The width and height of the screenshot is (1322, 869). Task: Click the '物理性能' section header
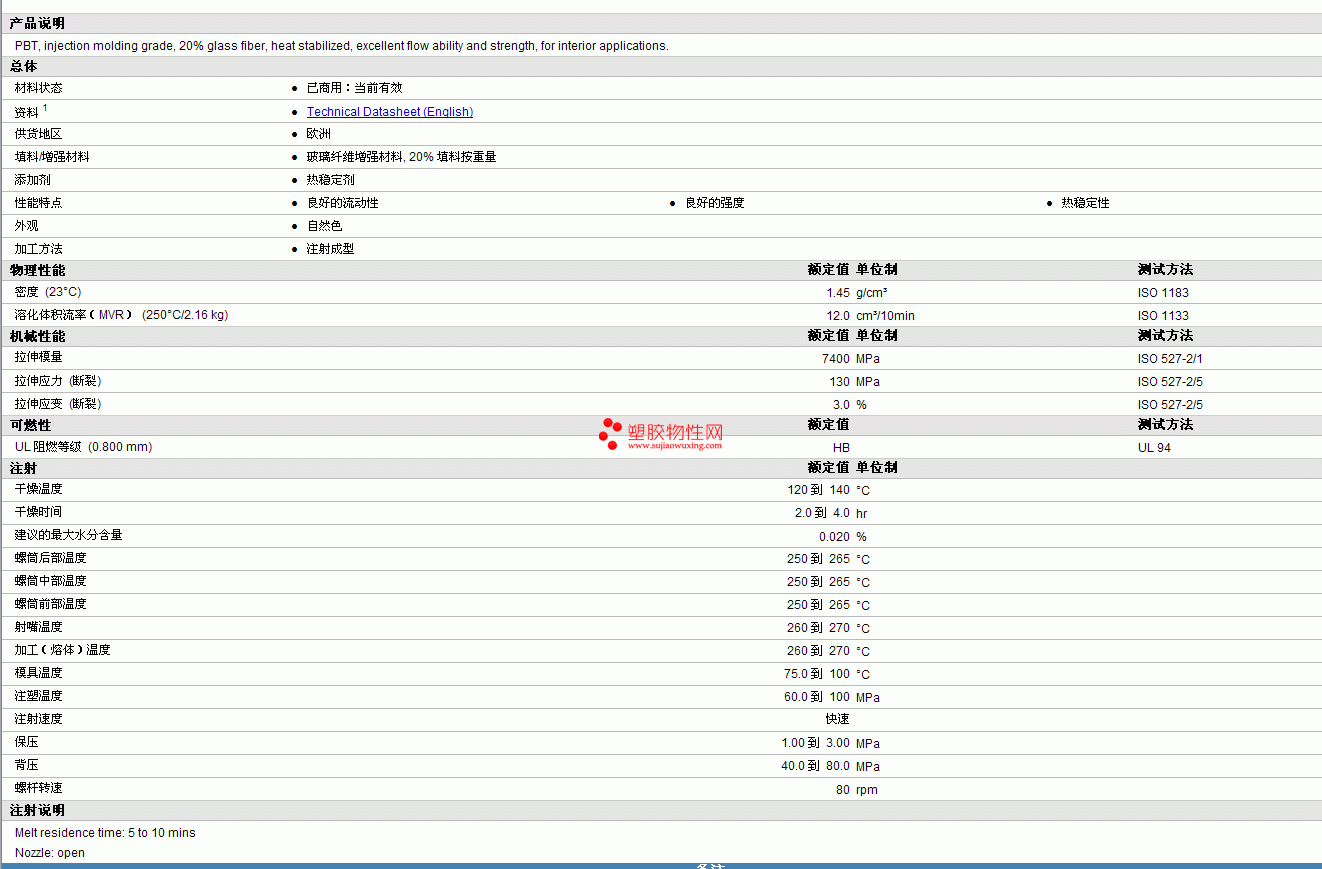pos(37,270)
